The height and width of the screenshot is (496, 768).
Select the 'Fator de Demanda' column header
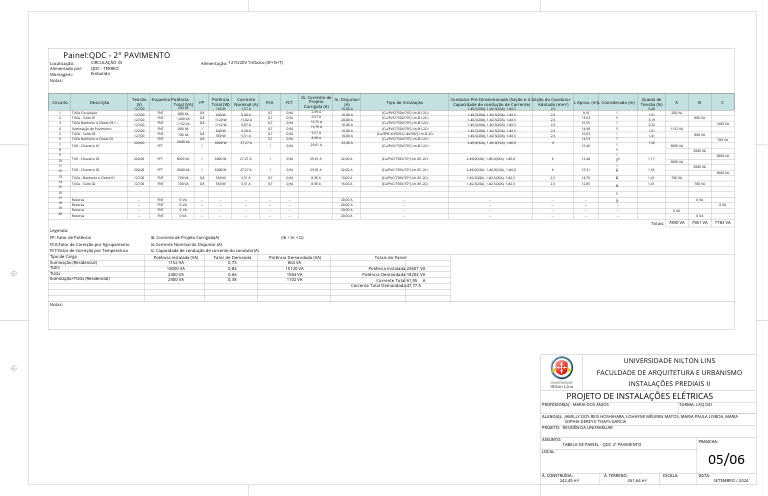point(233,258)
